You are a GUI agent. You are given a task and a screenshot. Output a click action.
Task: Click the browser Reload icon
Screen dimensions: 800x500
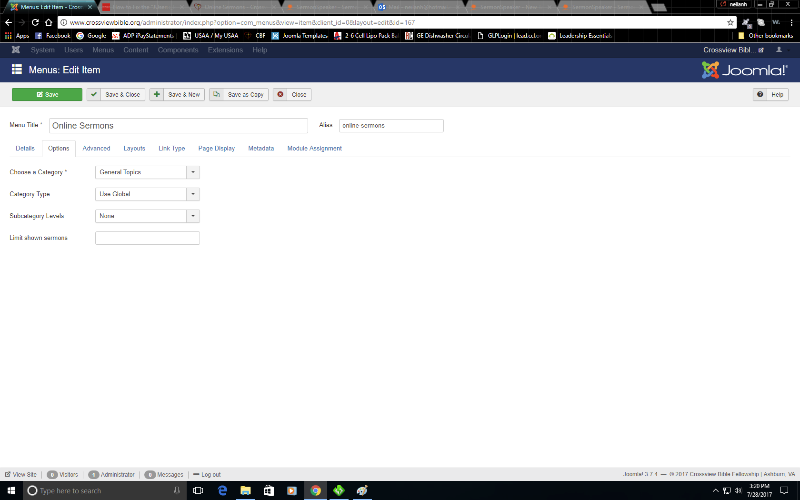pos(35,22)
